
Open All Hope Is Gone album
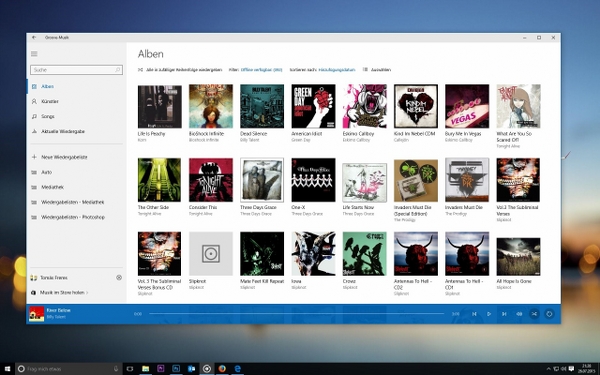(x=518, y=257)
